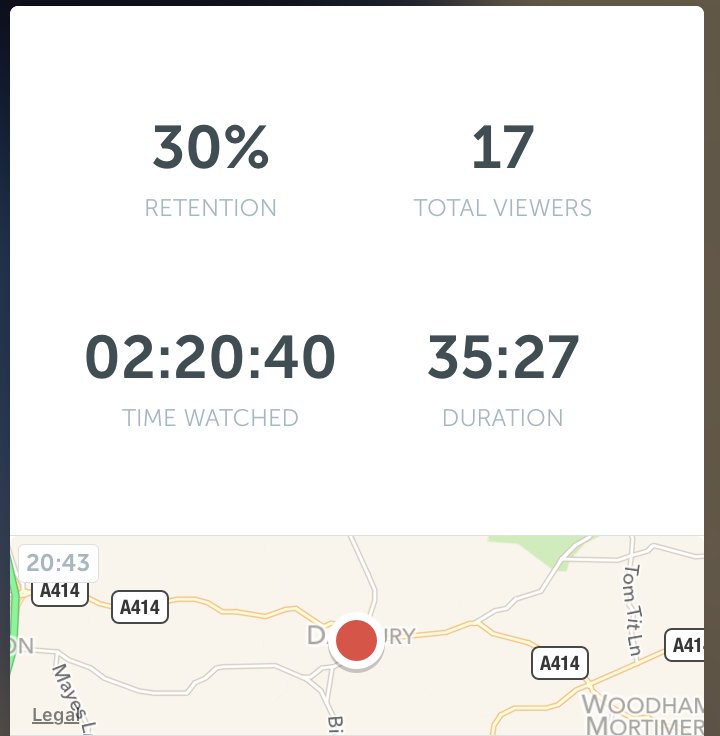Click the 20:43 timestamp badge
This screenshot has height=736, width=720.
(x=58, y=563)
